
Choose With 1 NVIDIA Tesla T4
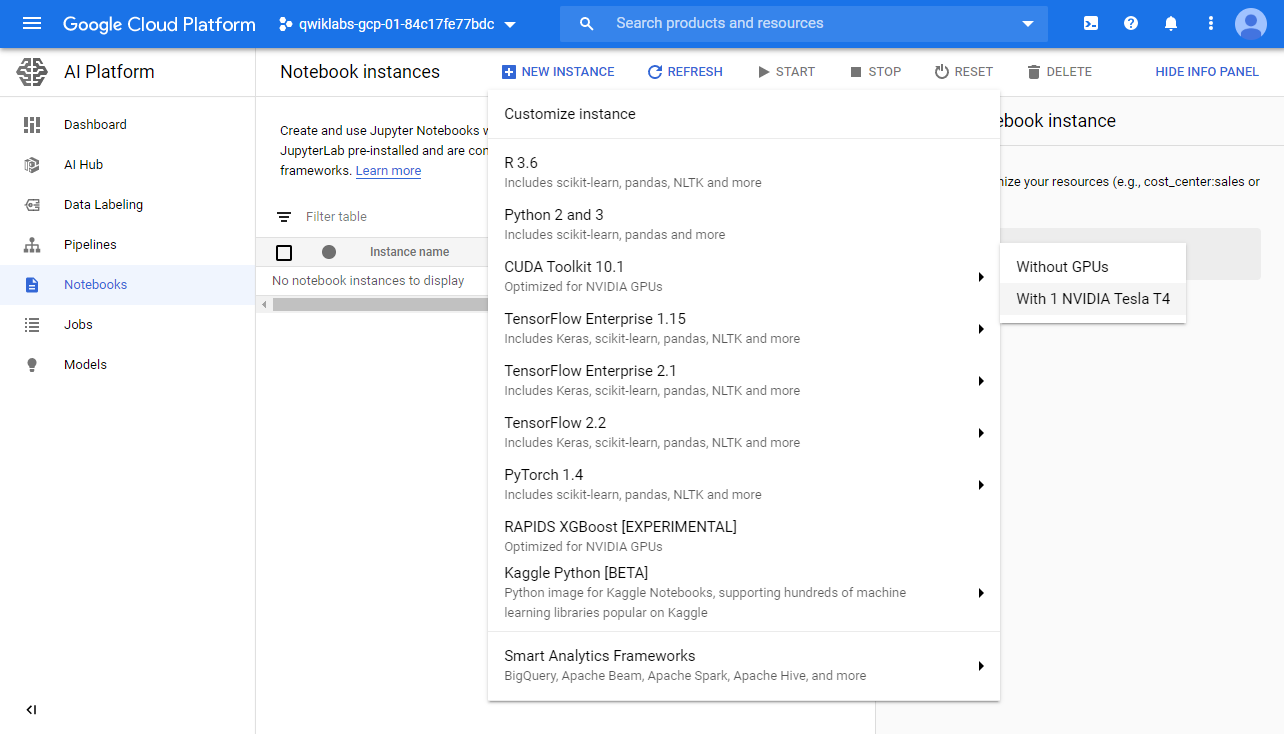[1092, 299]
